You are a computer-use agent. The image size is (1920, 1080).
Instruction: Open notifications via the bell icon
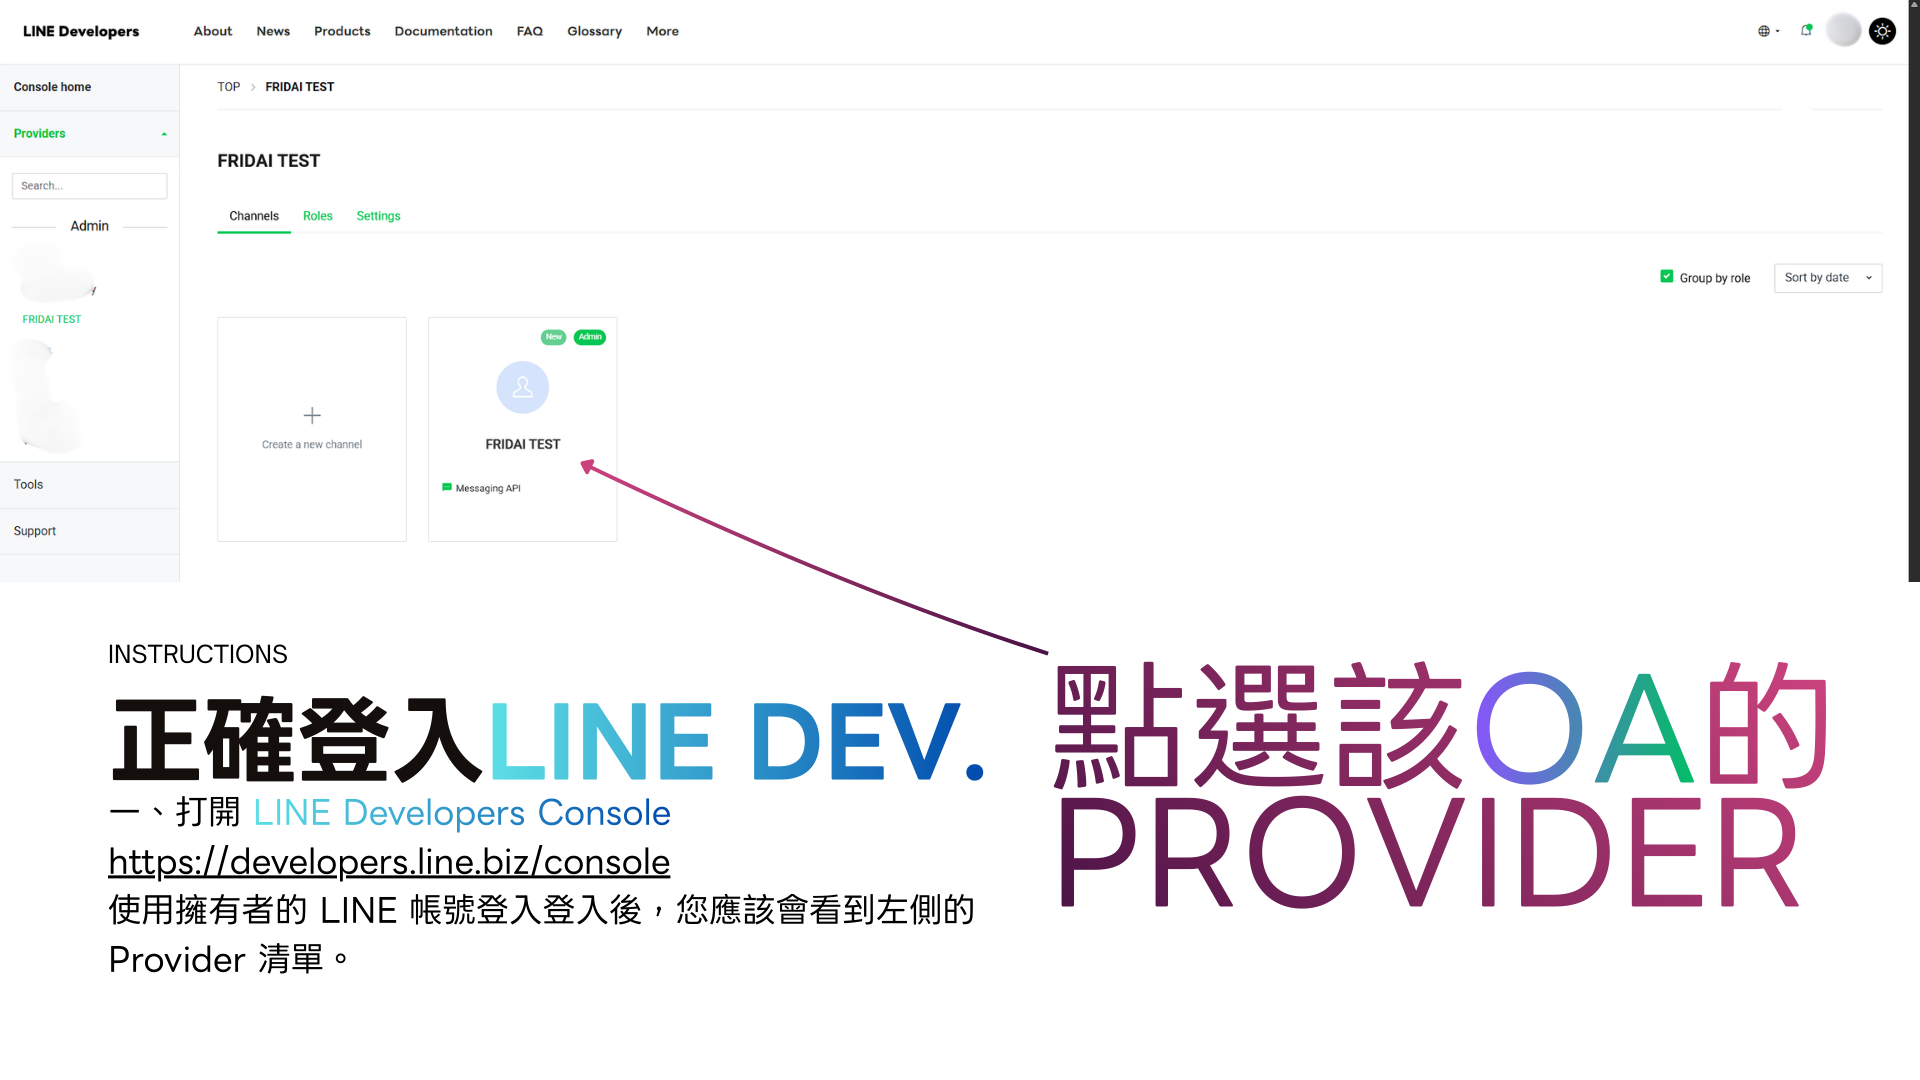point(1806,31)
